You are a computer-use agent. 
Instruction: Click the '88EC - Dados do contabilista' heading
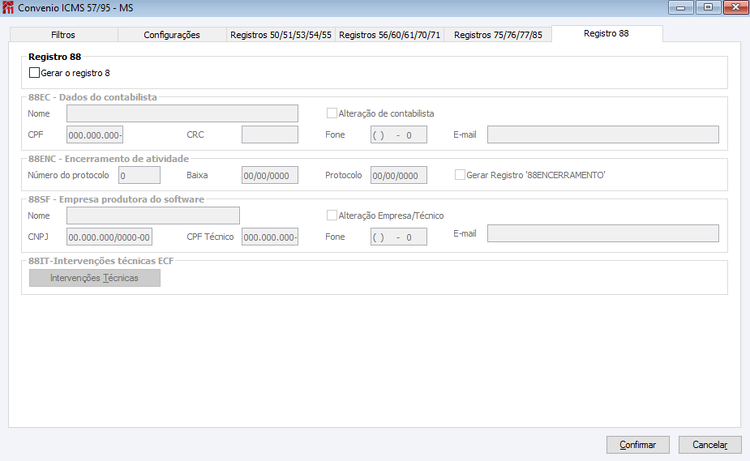[x=92, y=97]
